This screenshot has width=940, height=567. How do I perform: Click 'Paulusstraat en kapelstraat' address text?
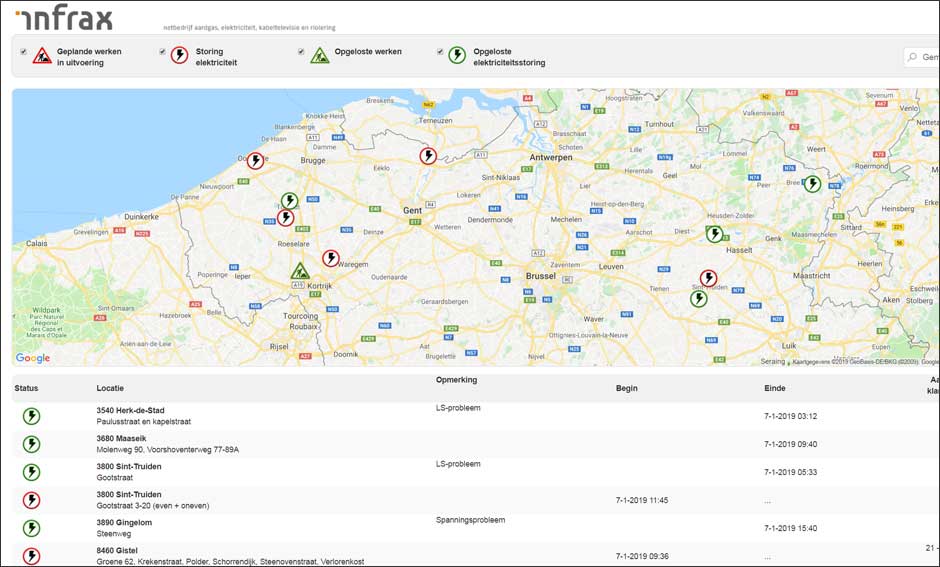144,422
